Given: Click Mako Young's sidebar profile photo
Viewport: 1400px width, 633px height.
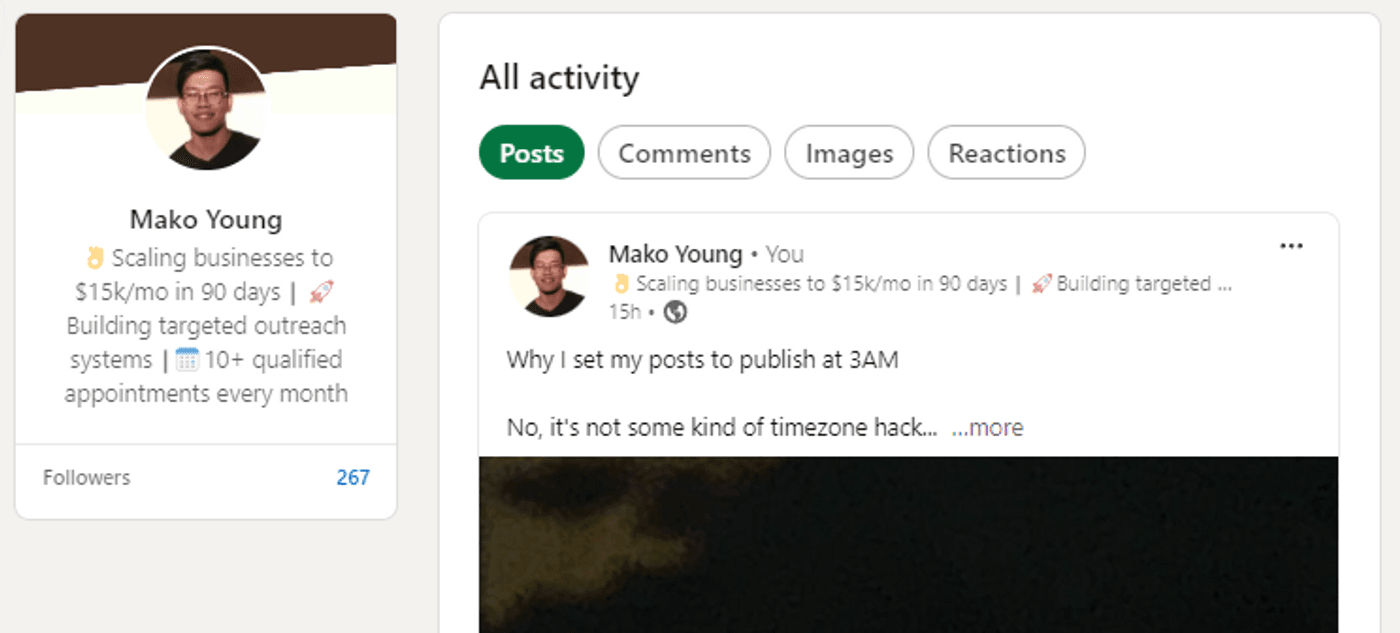Looking at the screenshot, I should pos(207,109).
